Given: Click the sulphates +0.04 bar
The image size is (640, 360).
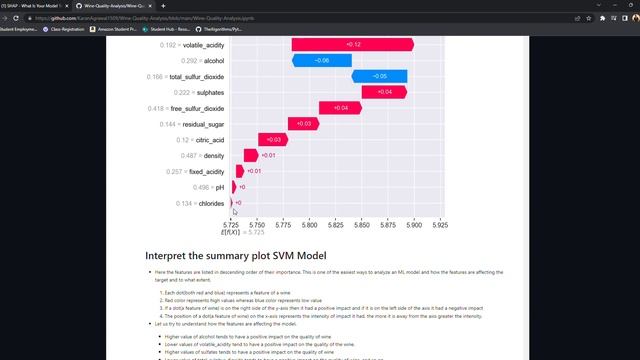Looking at the screenshot, I should 384,92.
